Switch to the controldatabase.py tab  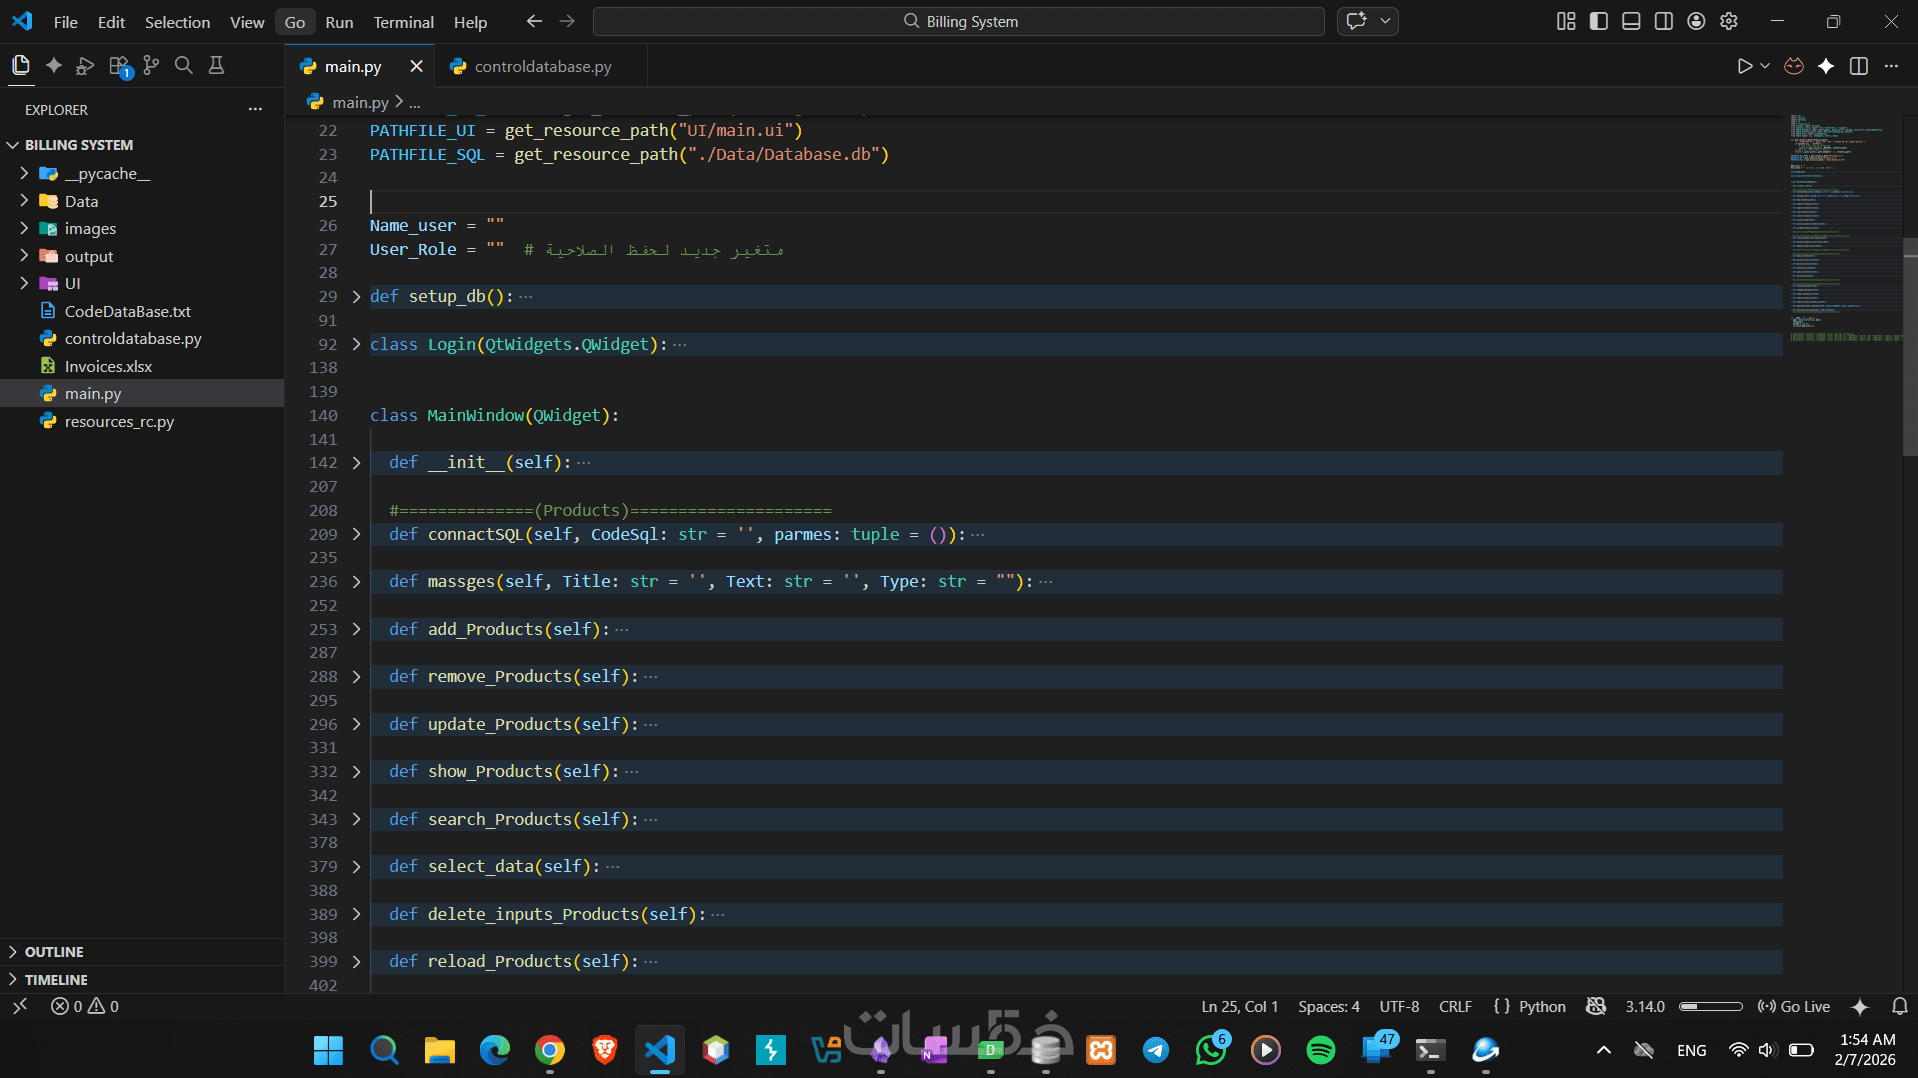[x=542, y=66]
